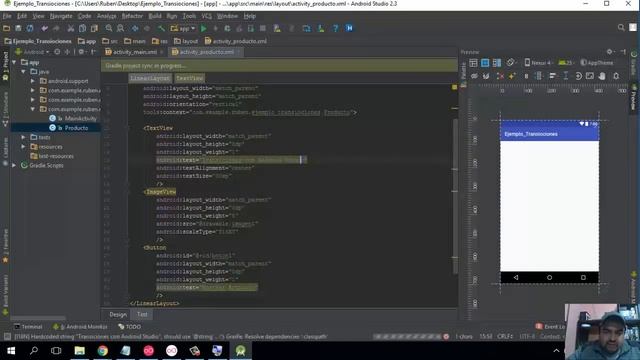This screenshot has height=360, width=640.
Task: Click the search everywhere magnifier icon
Action: pyautogui.click(x=621, y=27)
